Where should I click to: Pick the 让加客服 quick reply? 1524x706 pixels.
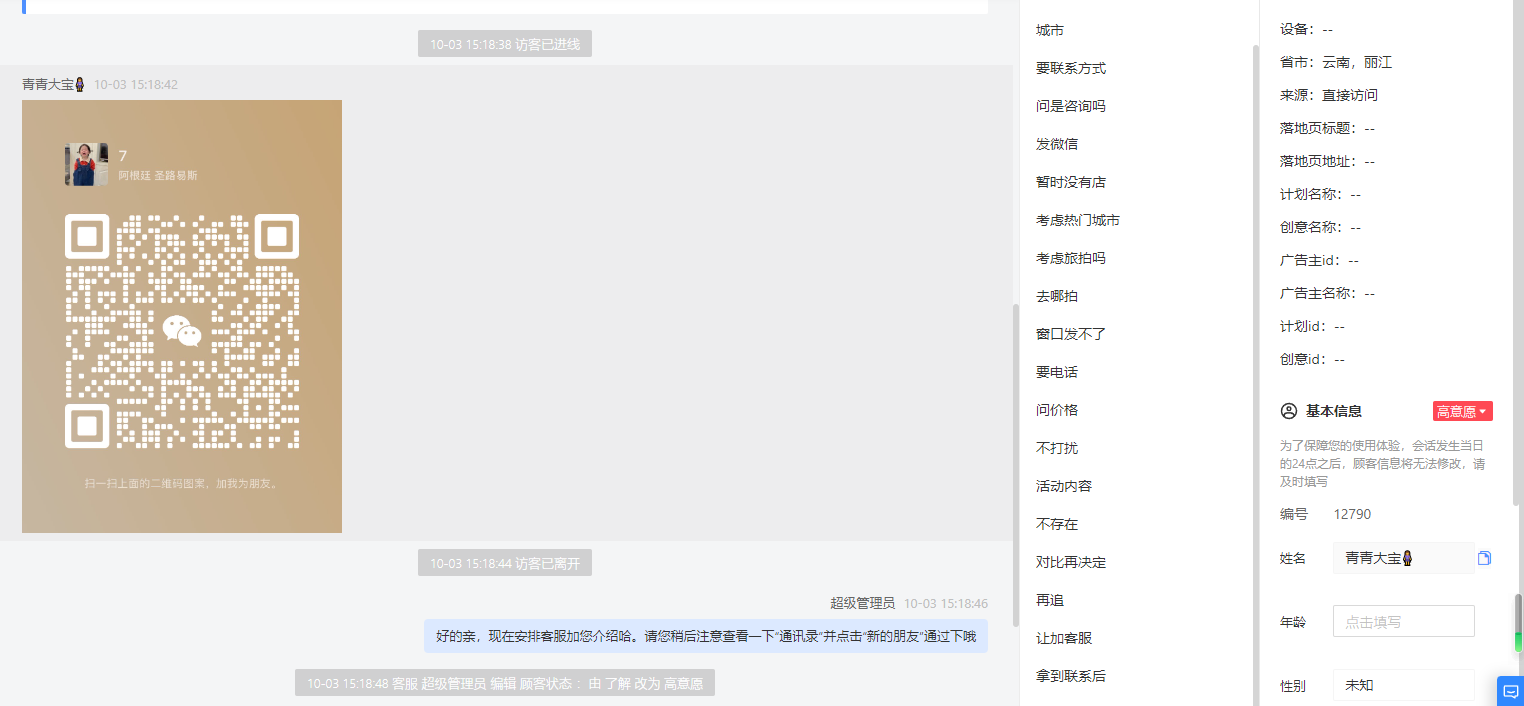pos(1064,639)
